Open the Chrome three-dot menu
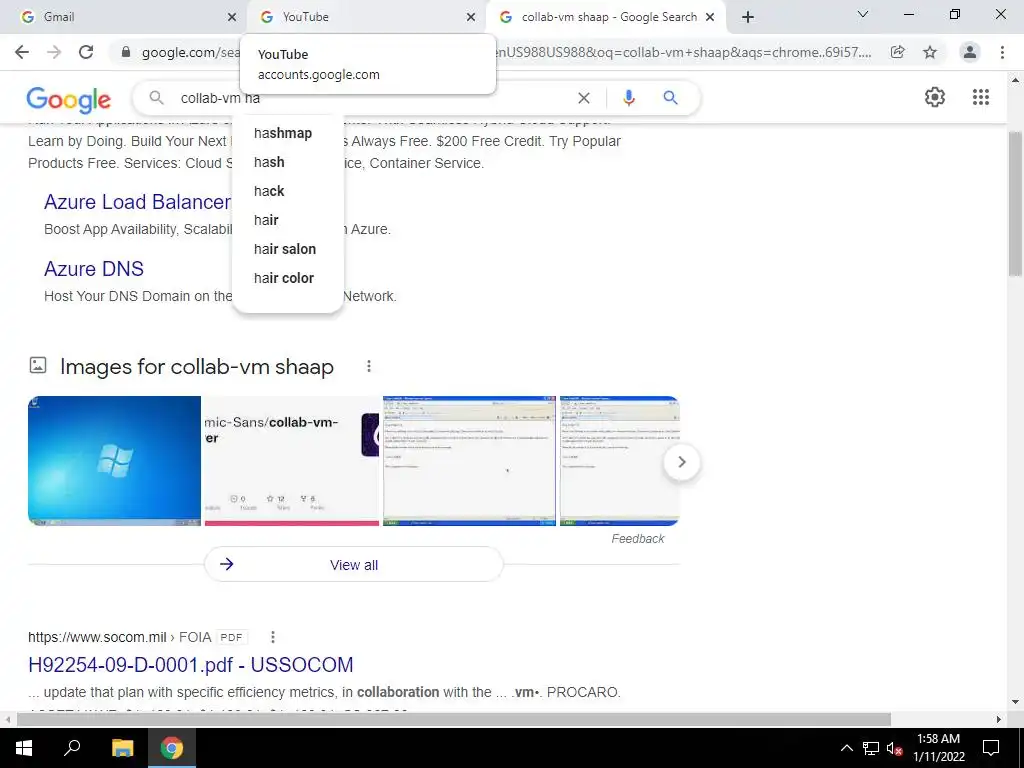The width and height of the screenshot is (1024, 768). [1002, 52]
